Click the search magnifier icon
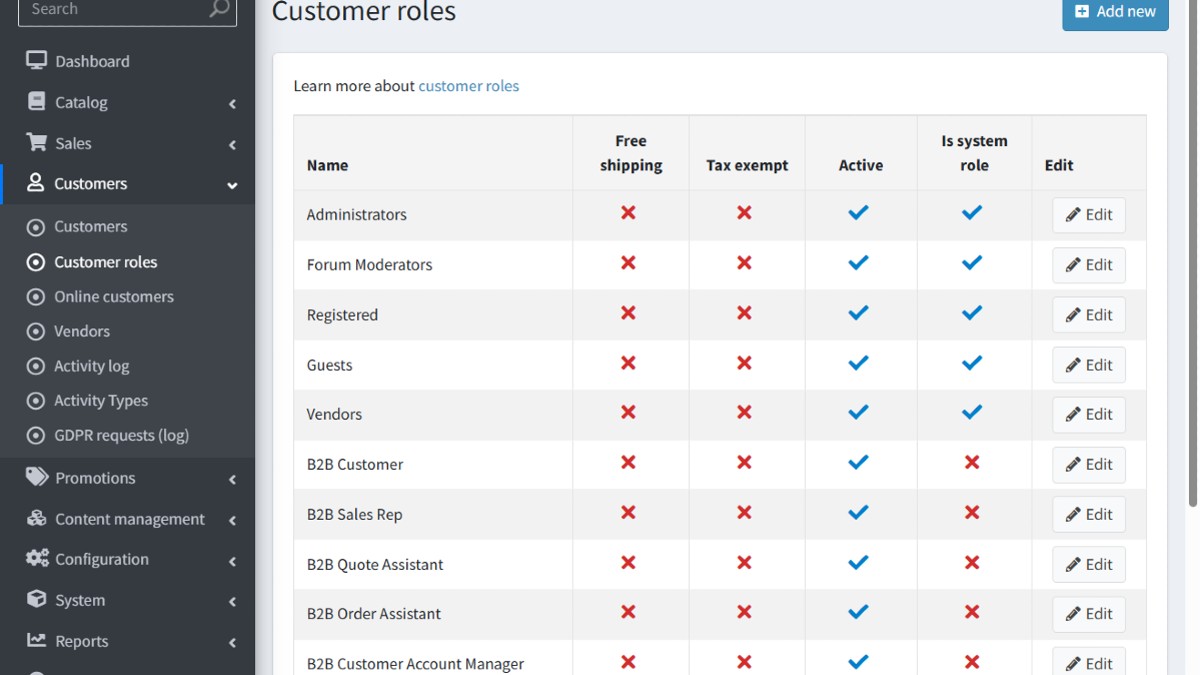Image resolution: width=1200 pixels, height=675 pixels. pos(219,9)
